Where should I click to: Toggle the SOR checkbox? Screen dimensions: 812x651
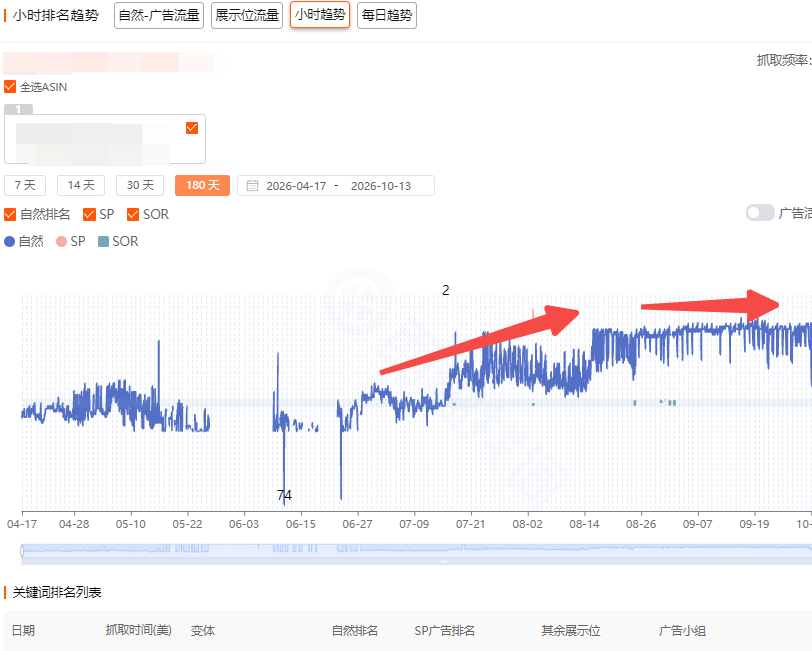click(x=133, y=214)
